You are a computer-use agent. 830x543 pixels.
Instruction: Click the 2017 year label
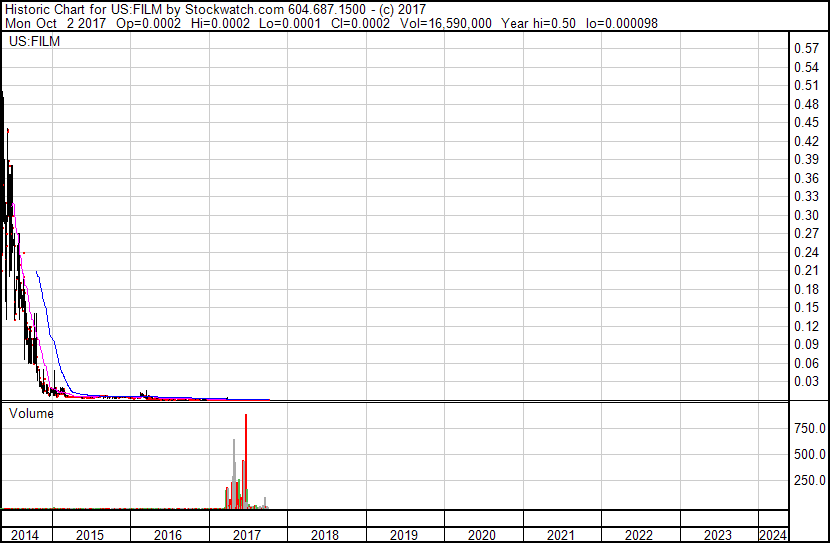tap(247, 535)
